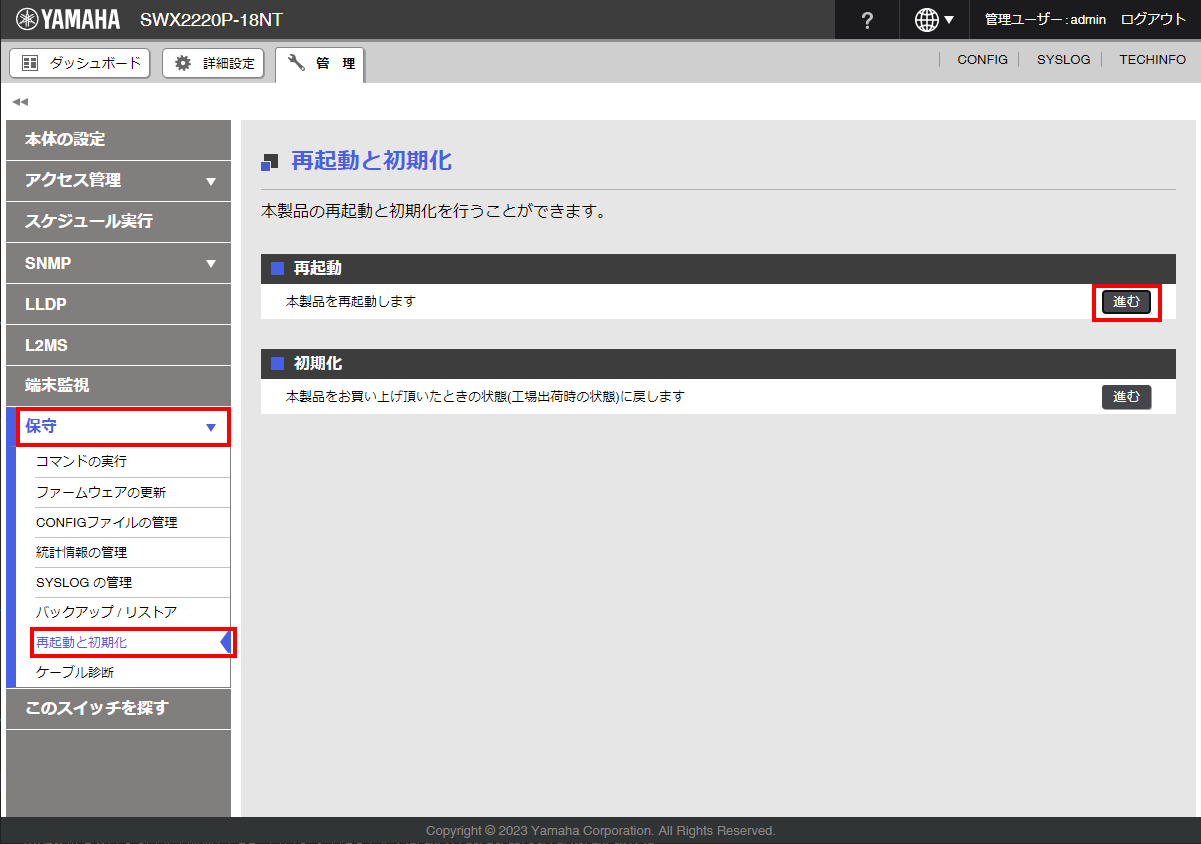
Task: Open the SYSLOG link
Action: (1063, 60)
